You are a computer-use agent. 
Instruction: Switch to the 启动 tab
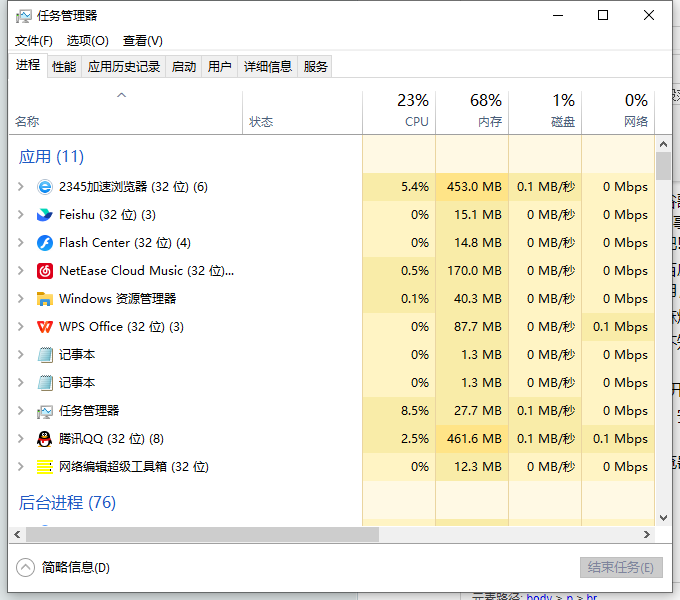[x=183, y=67]
